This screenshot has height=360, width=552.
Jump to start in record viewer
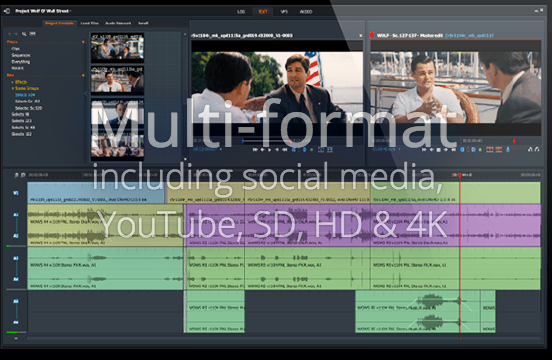pyautogui.click(x=424, y=150)
